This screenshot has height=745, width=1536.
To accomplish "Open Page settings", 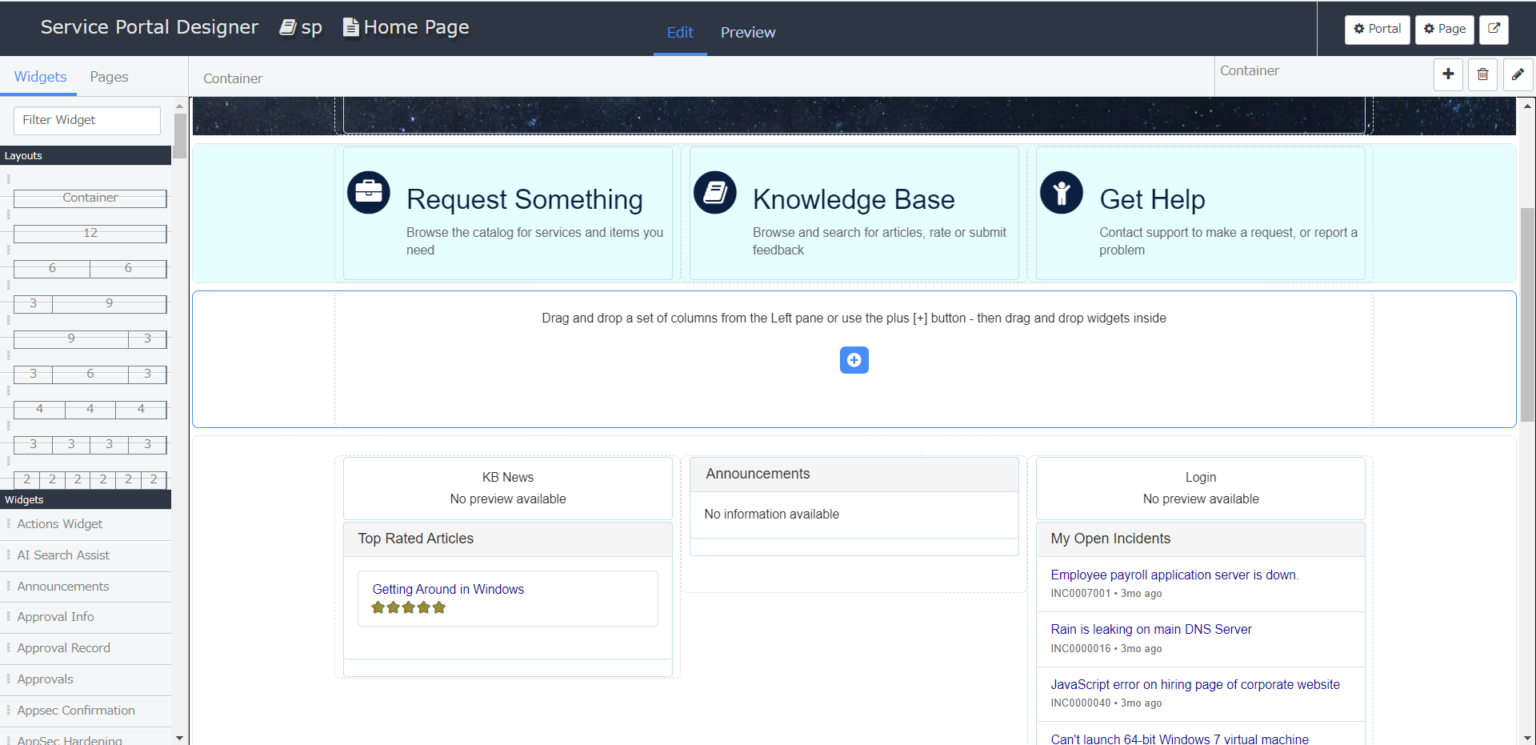I will pyautogui.click(x=1444, y=29).
